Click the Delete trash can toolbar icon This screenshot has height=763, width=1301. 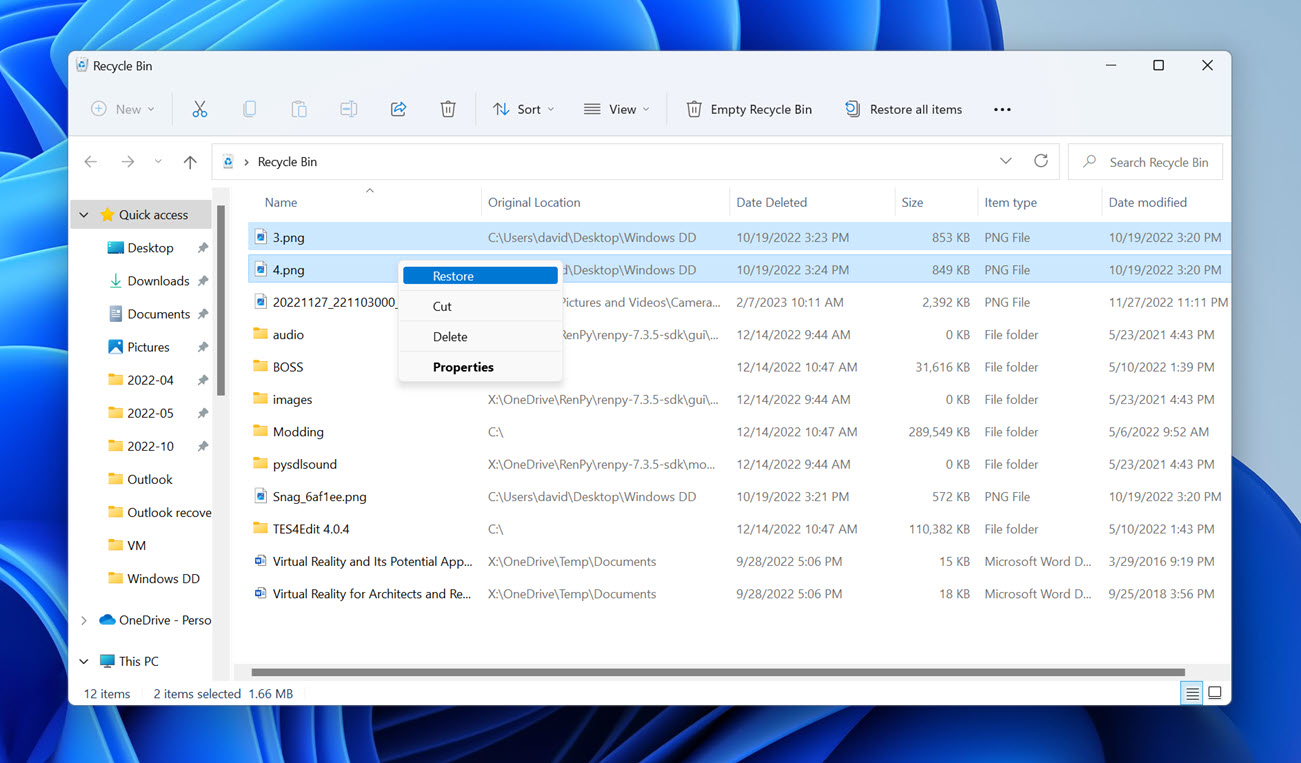point(448,109)
